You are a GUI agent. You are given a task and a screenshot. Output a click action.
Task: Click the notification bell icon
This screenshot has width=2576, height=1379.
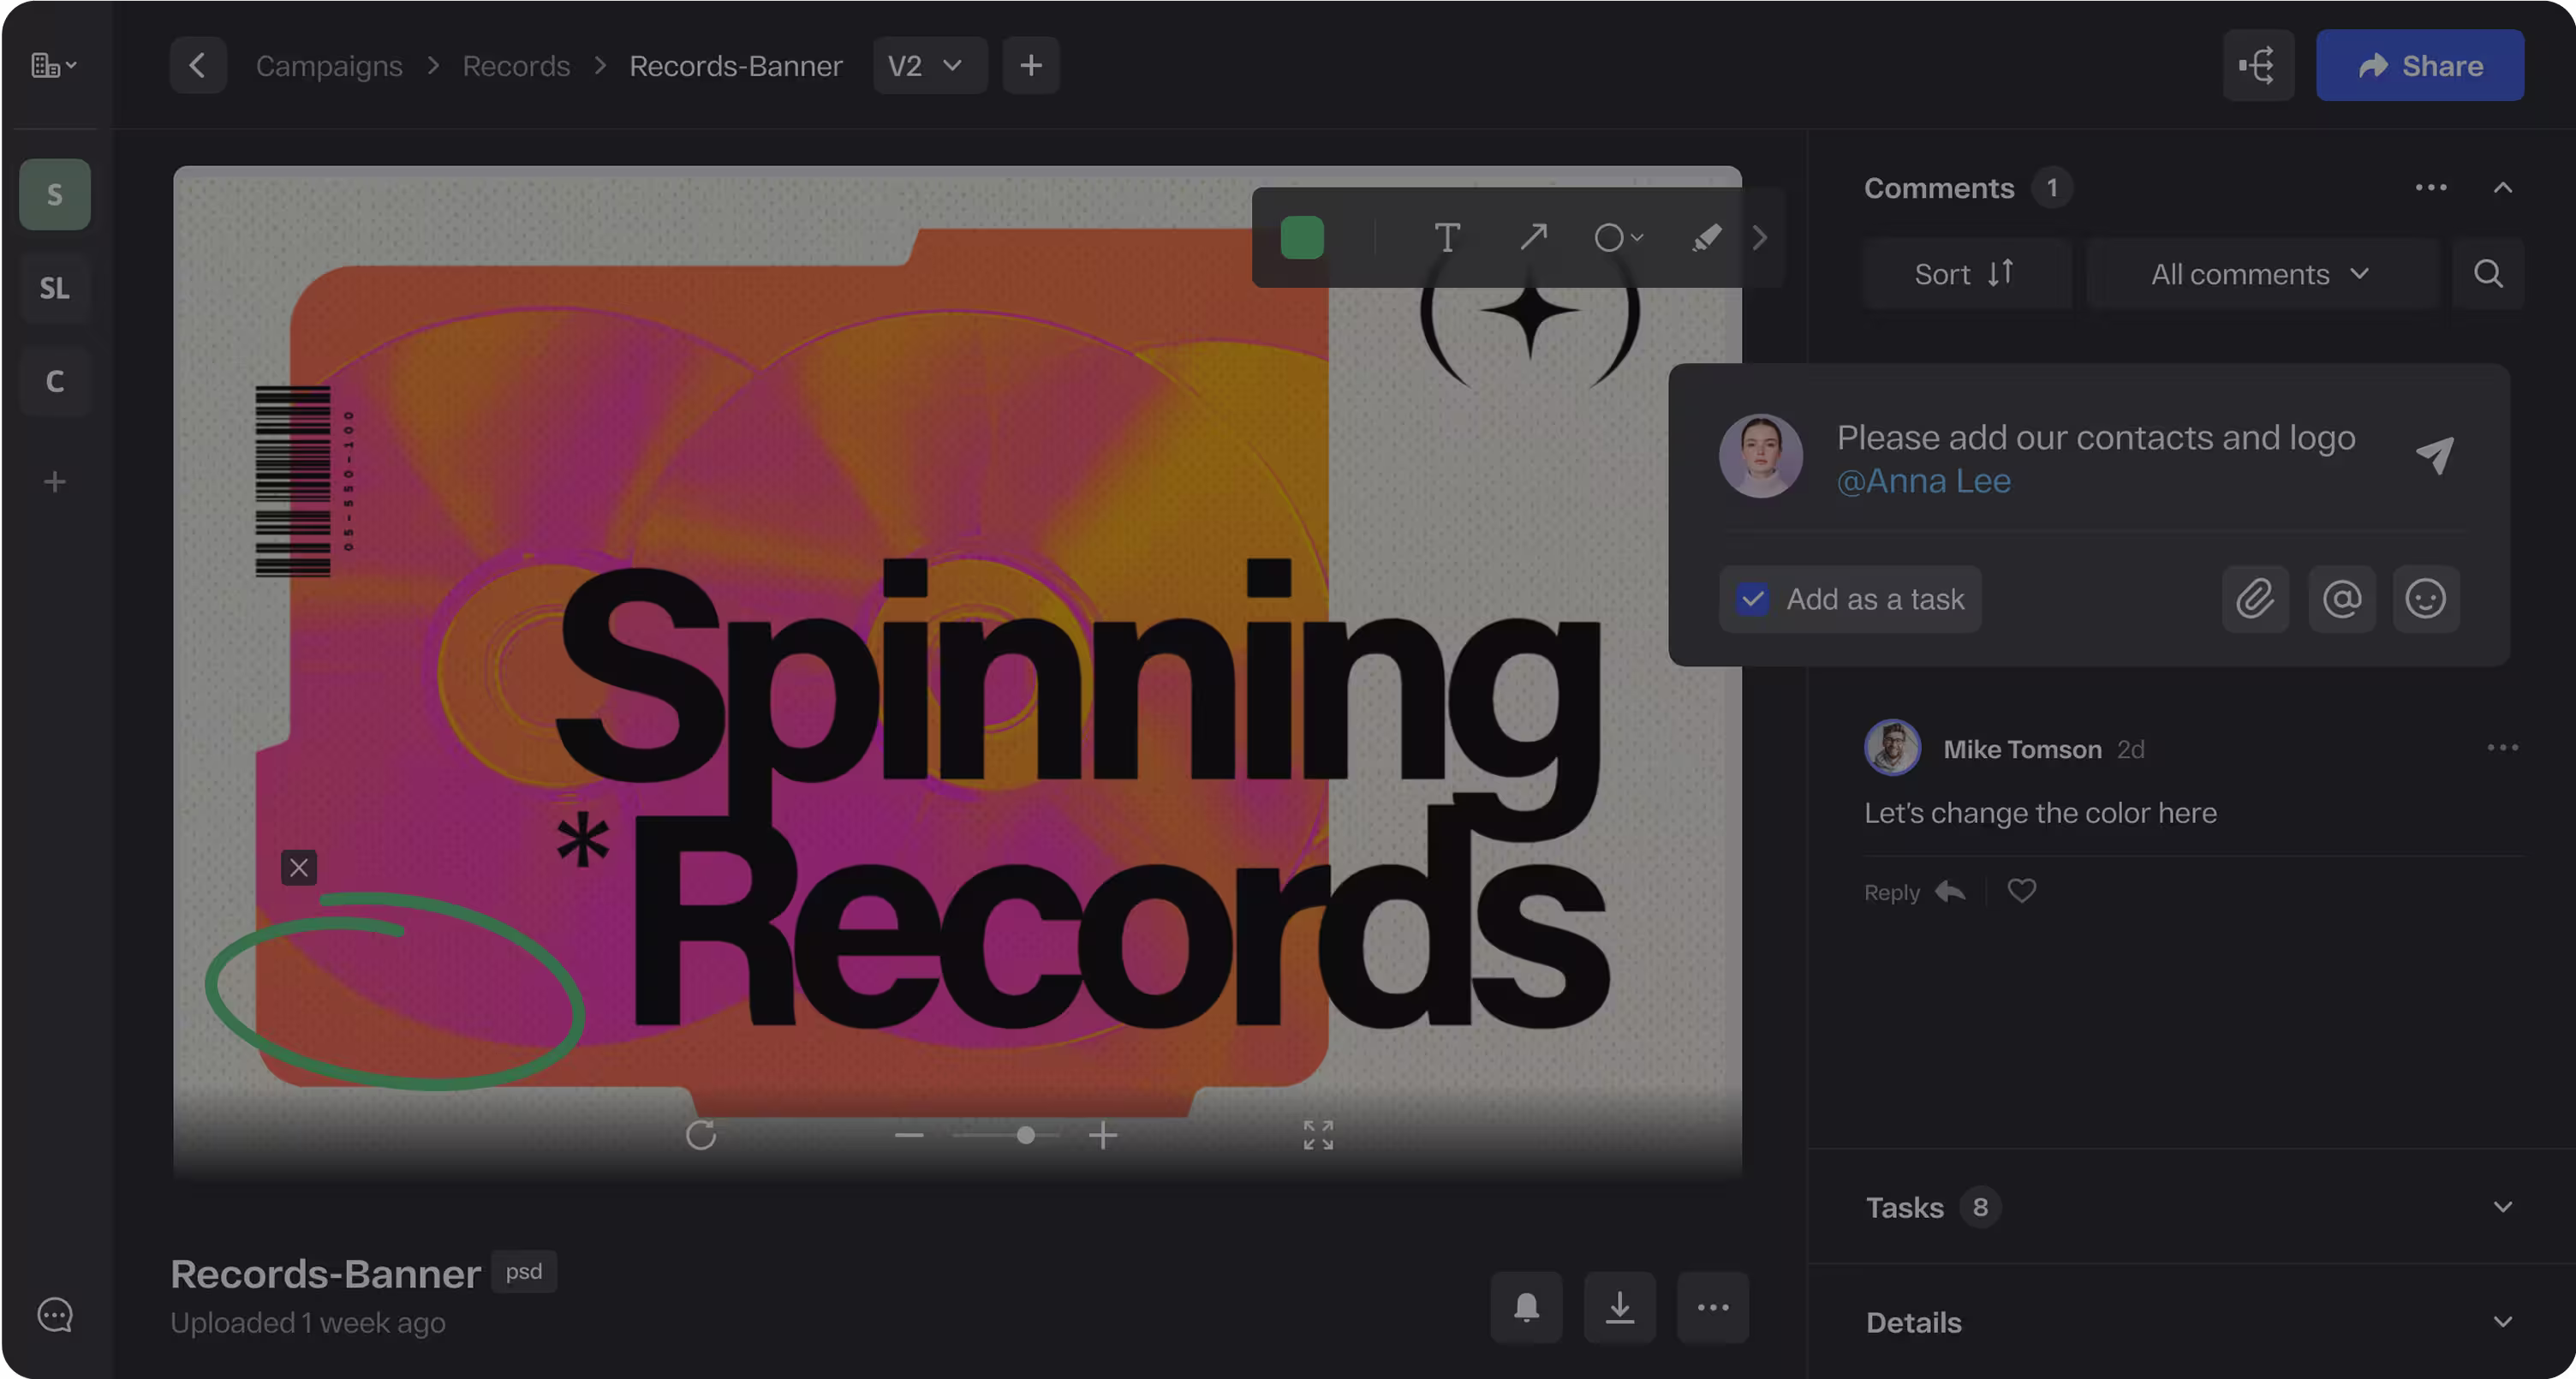[1526, 1307]
